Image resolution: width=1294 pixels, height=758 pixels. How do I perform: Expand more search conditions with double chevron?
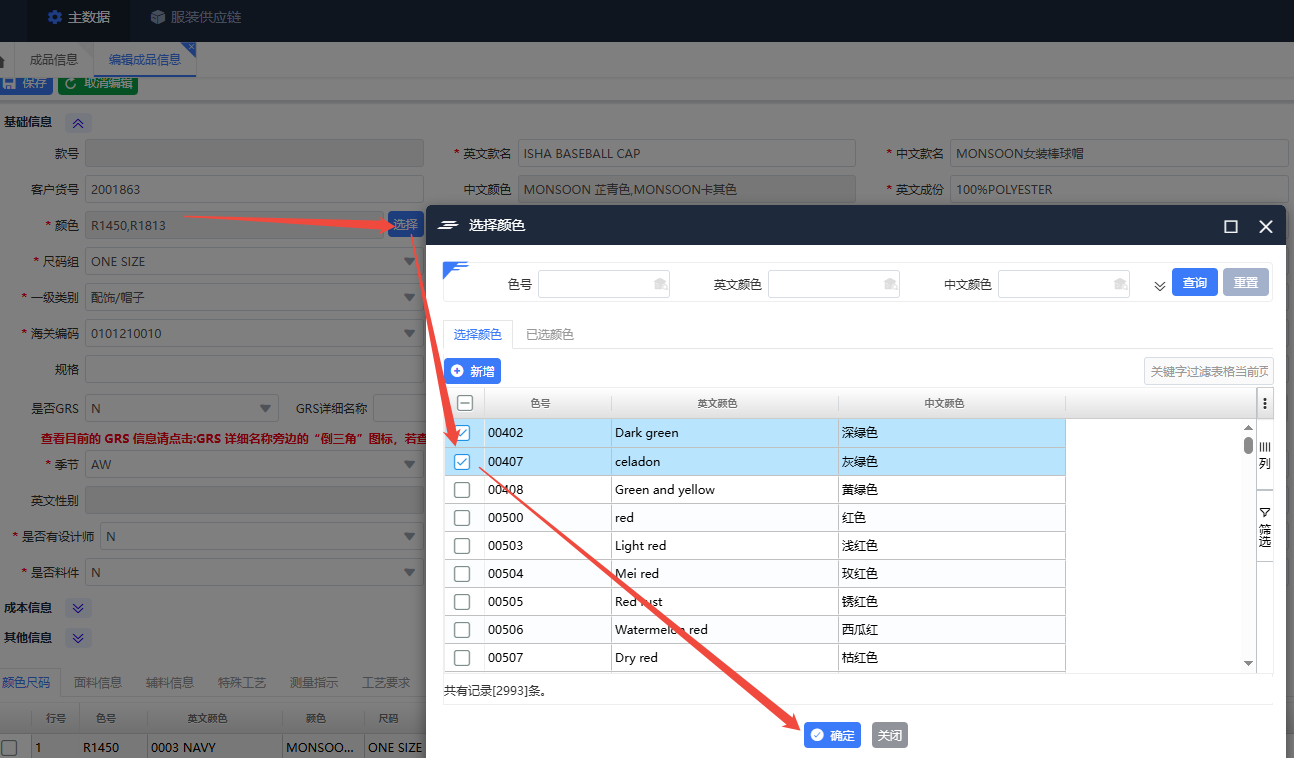pos(1160,285)
